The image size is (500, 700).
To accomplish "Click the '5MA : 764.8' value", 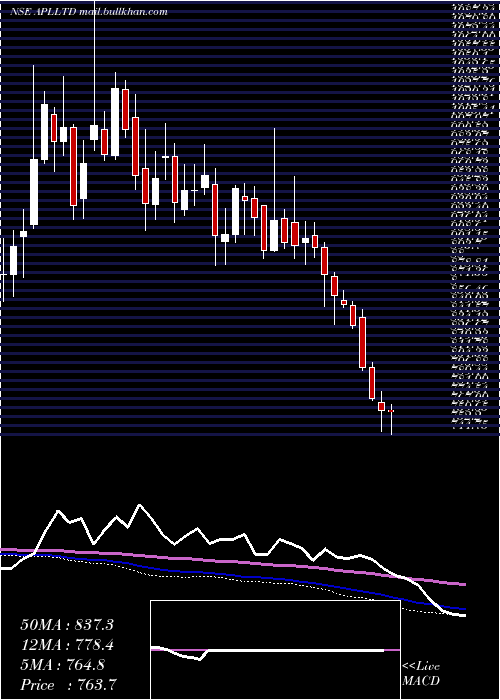I will (x=62, y=665).
